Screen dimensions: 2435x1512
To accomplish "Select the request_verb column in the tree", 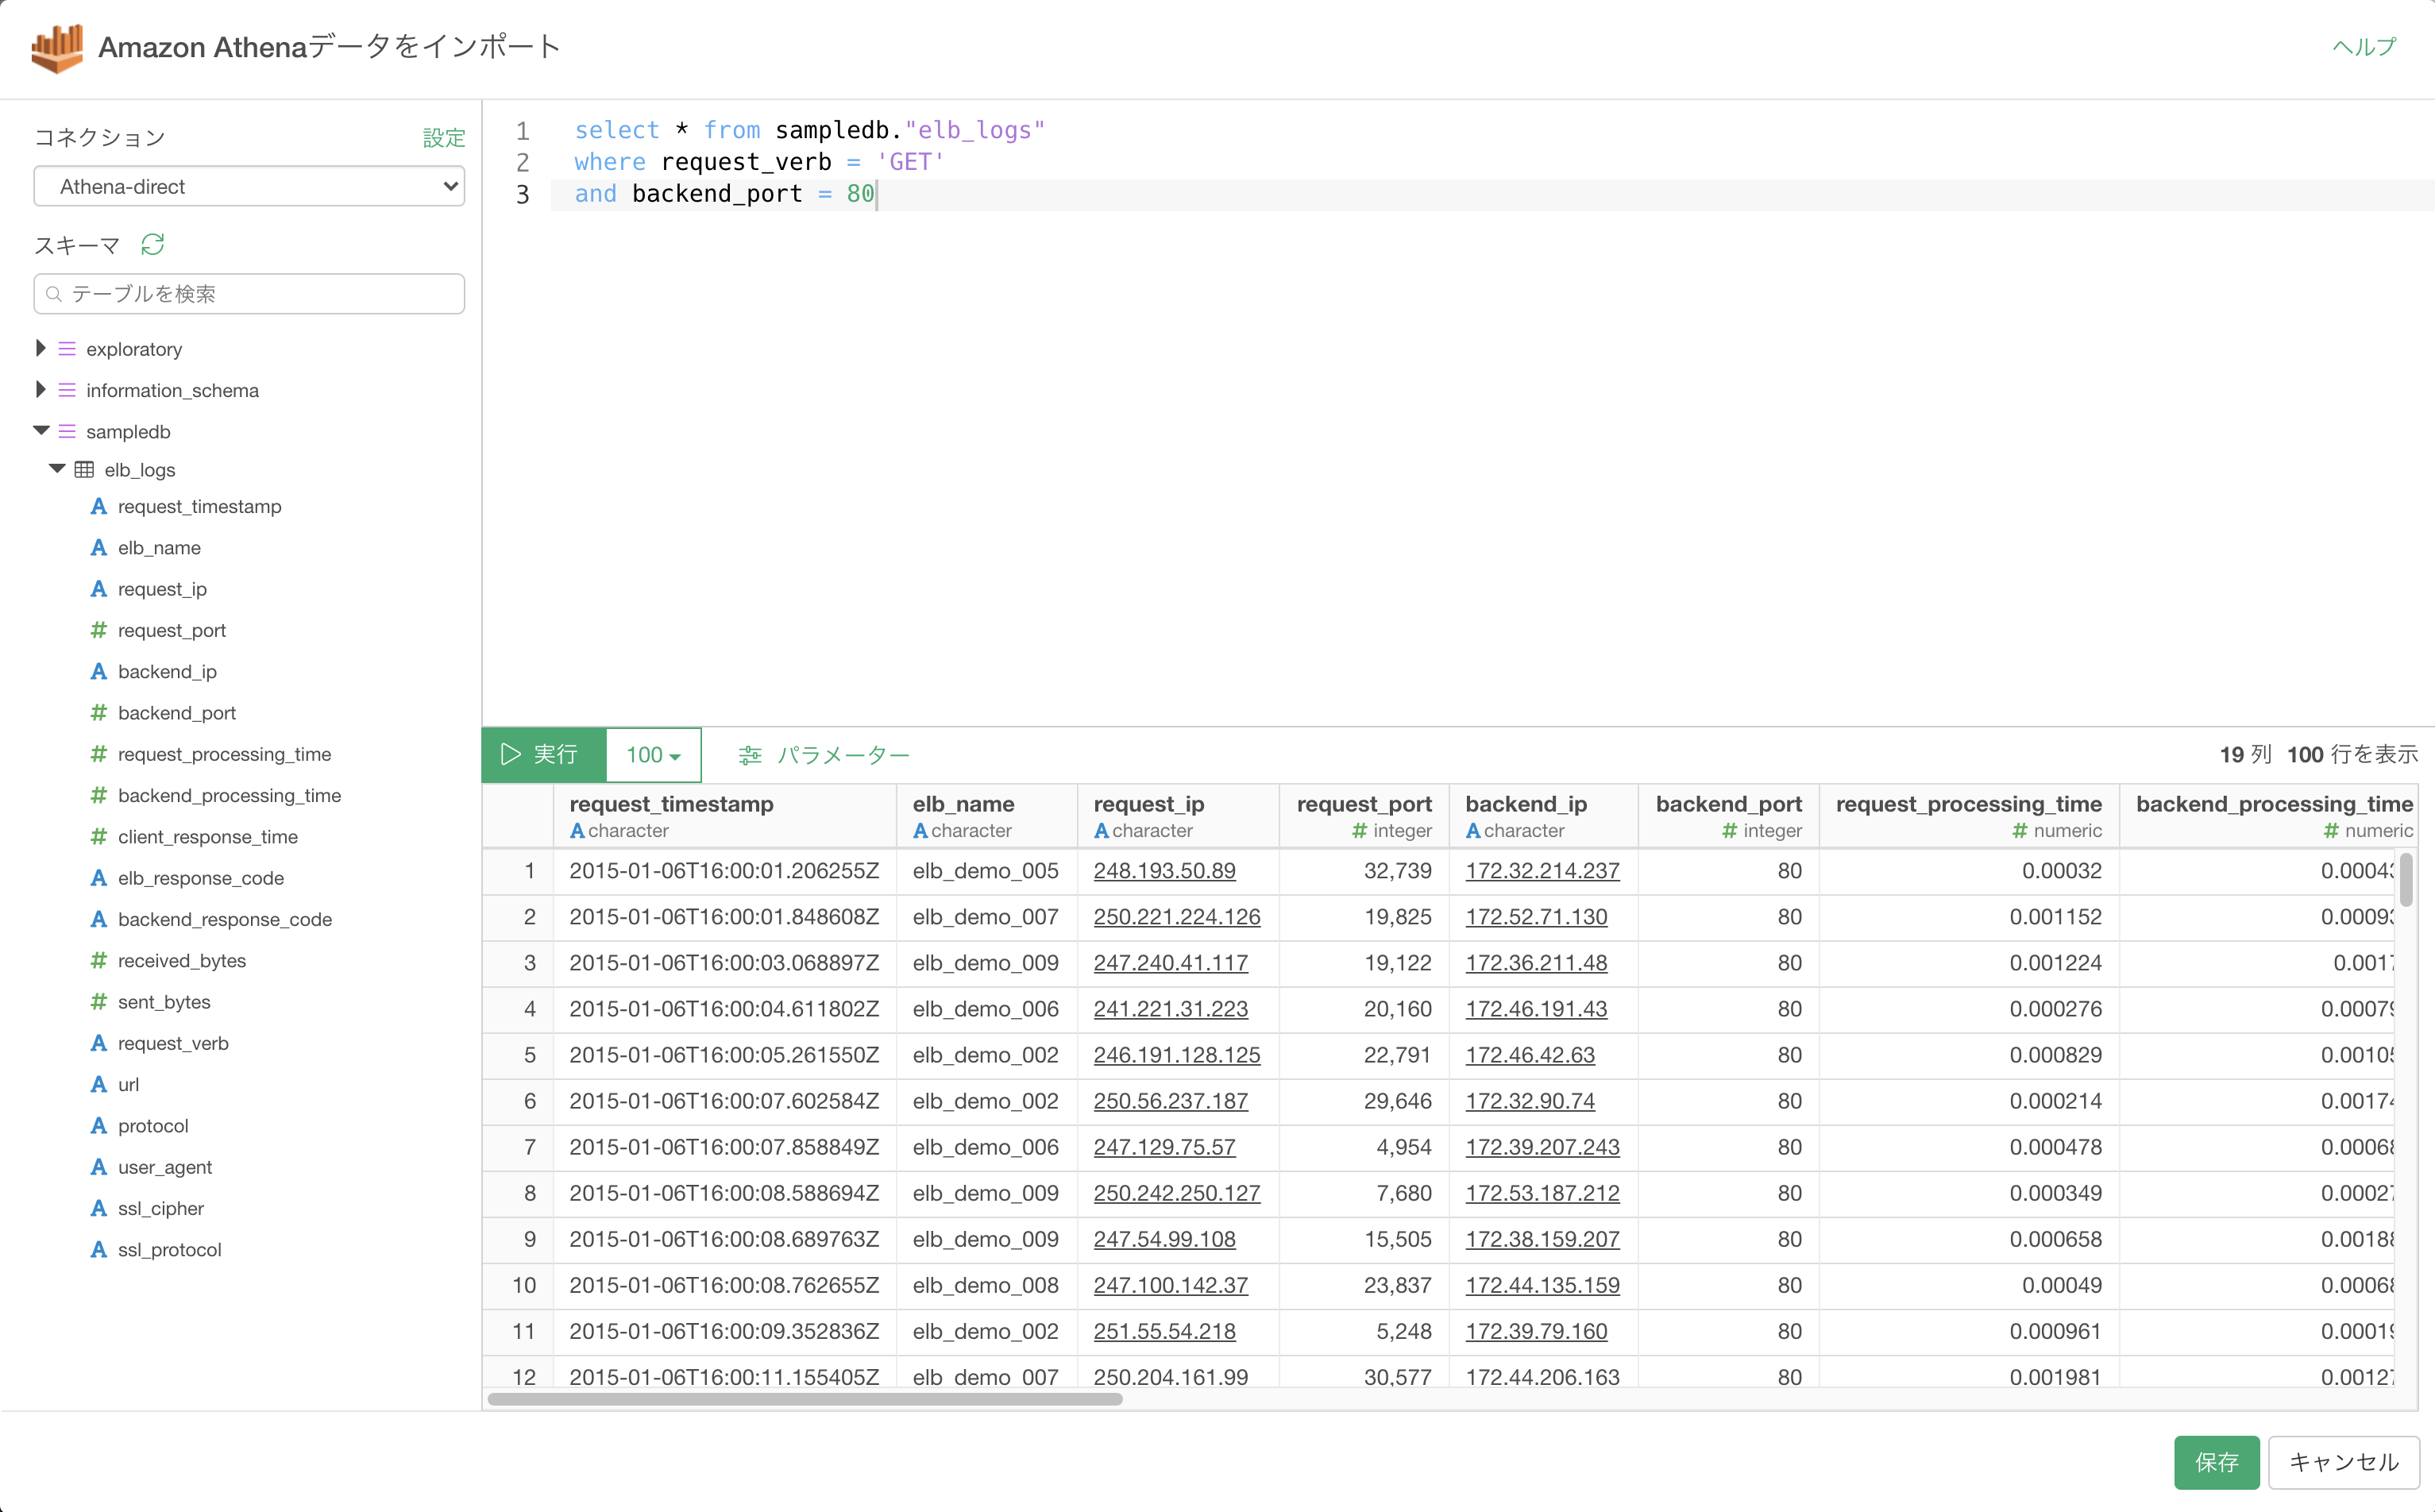I will click(x=173, y=1043).
